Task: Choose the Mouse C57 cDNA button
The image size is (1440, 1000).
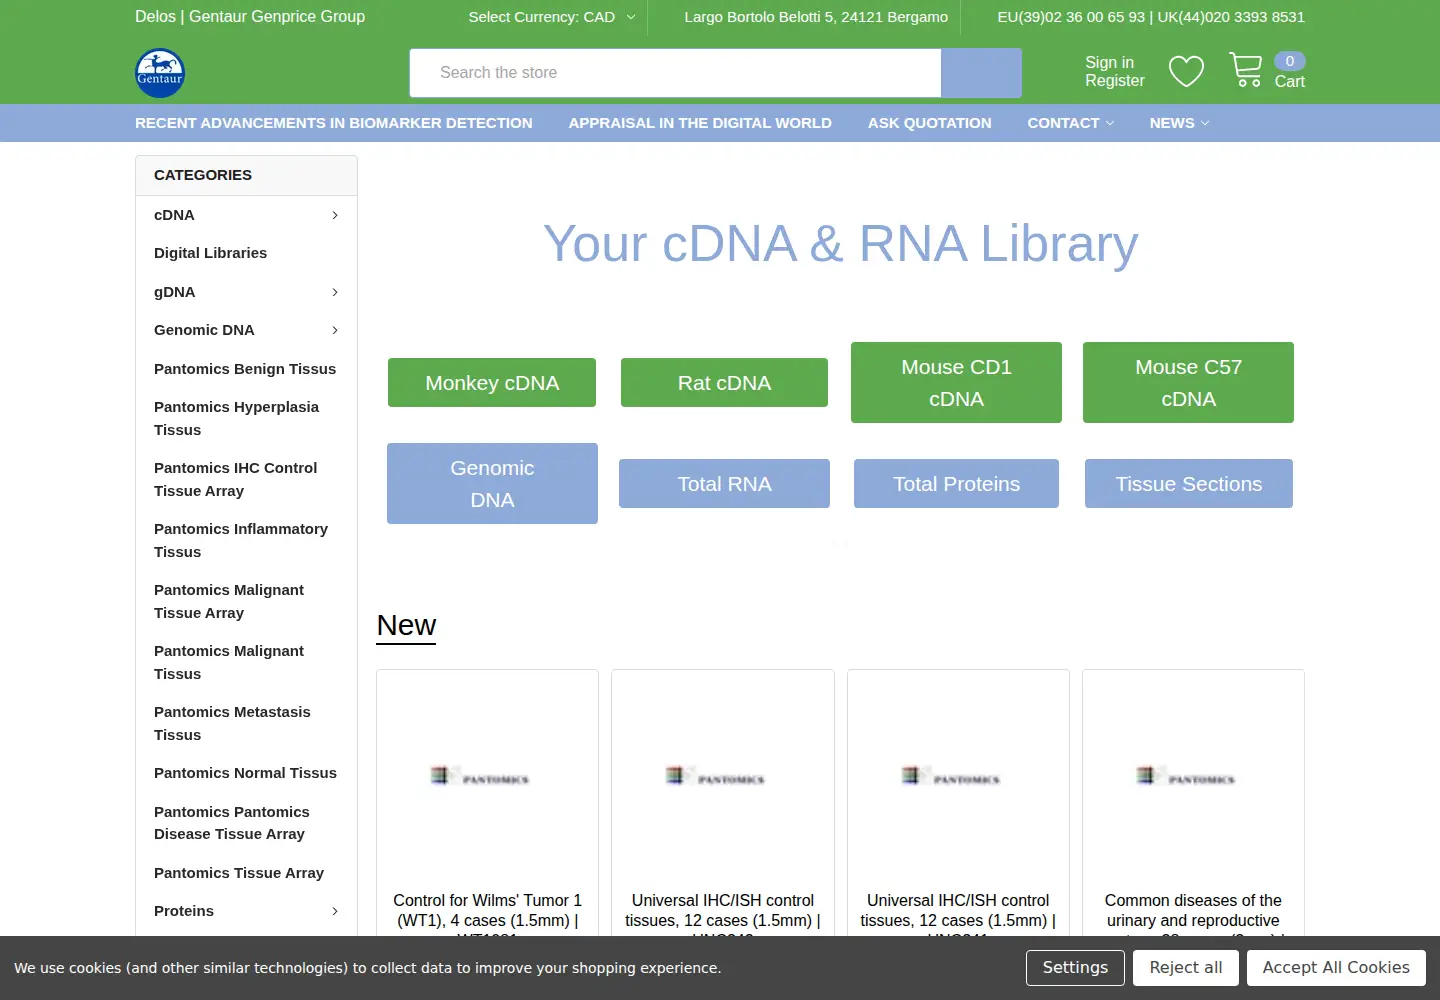Action: (x=1188, y=383)
